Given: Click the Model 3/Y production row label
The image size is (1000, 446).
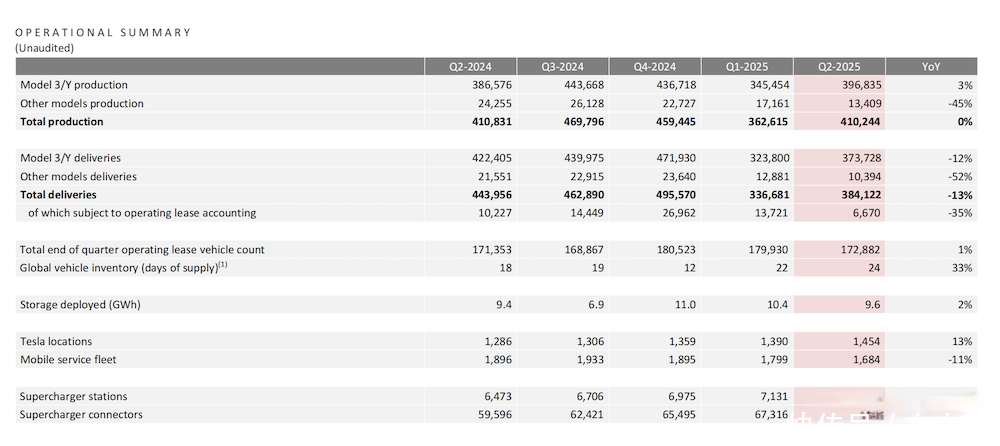Looking at the screenshot, I should coord(74,86).
